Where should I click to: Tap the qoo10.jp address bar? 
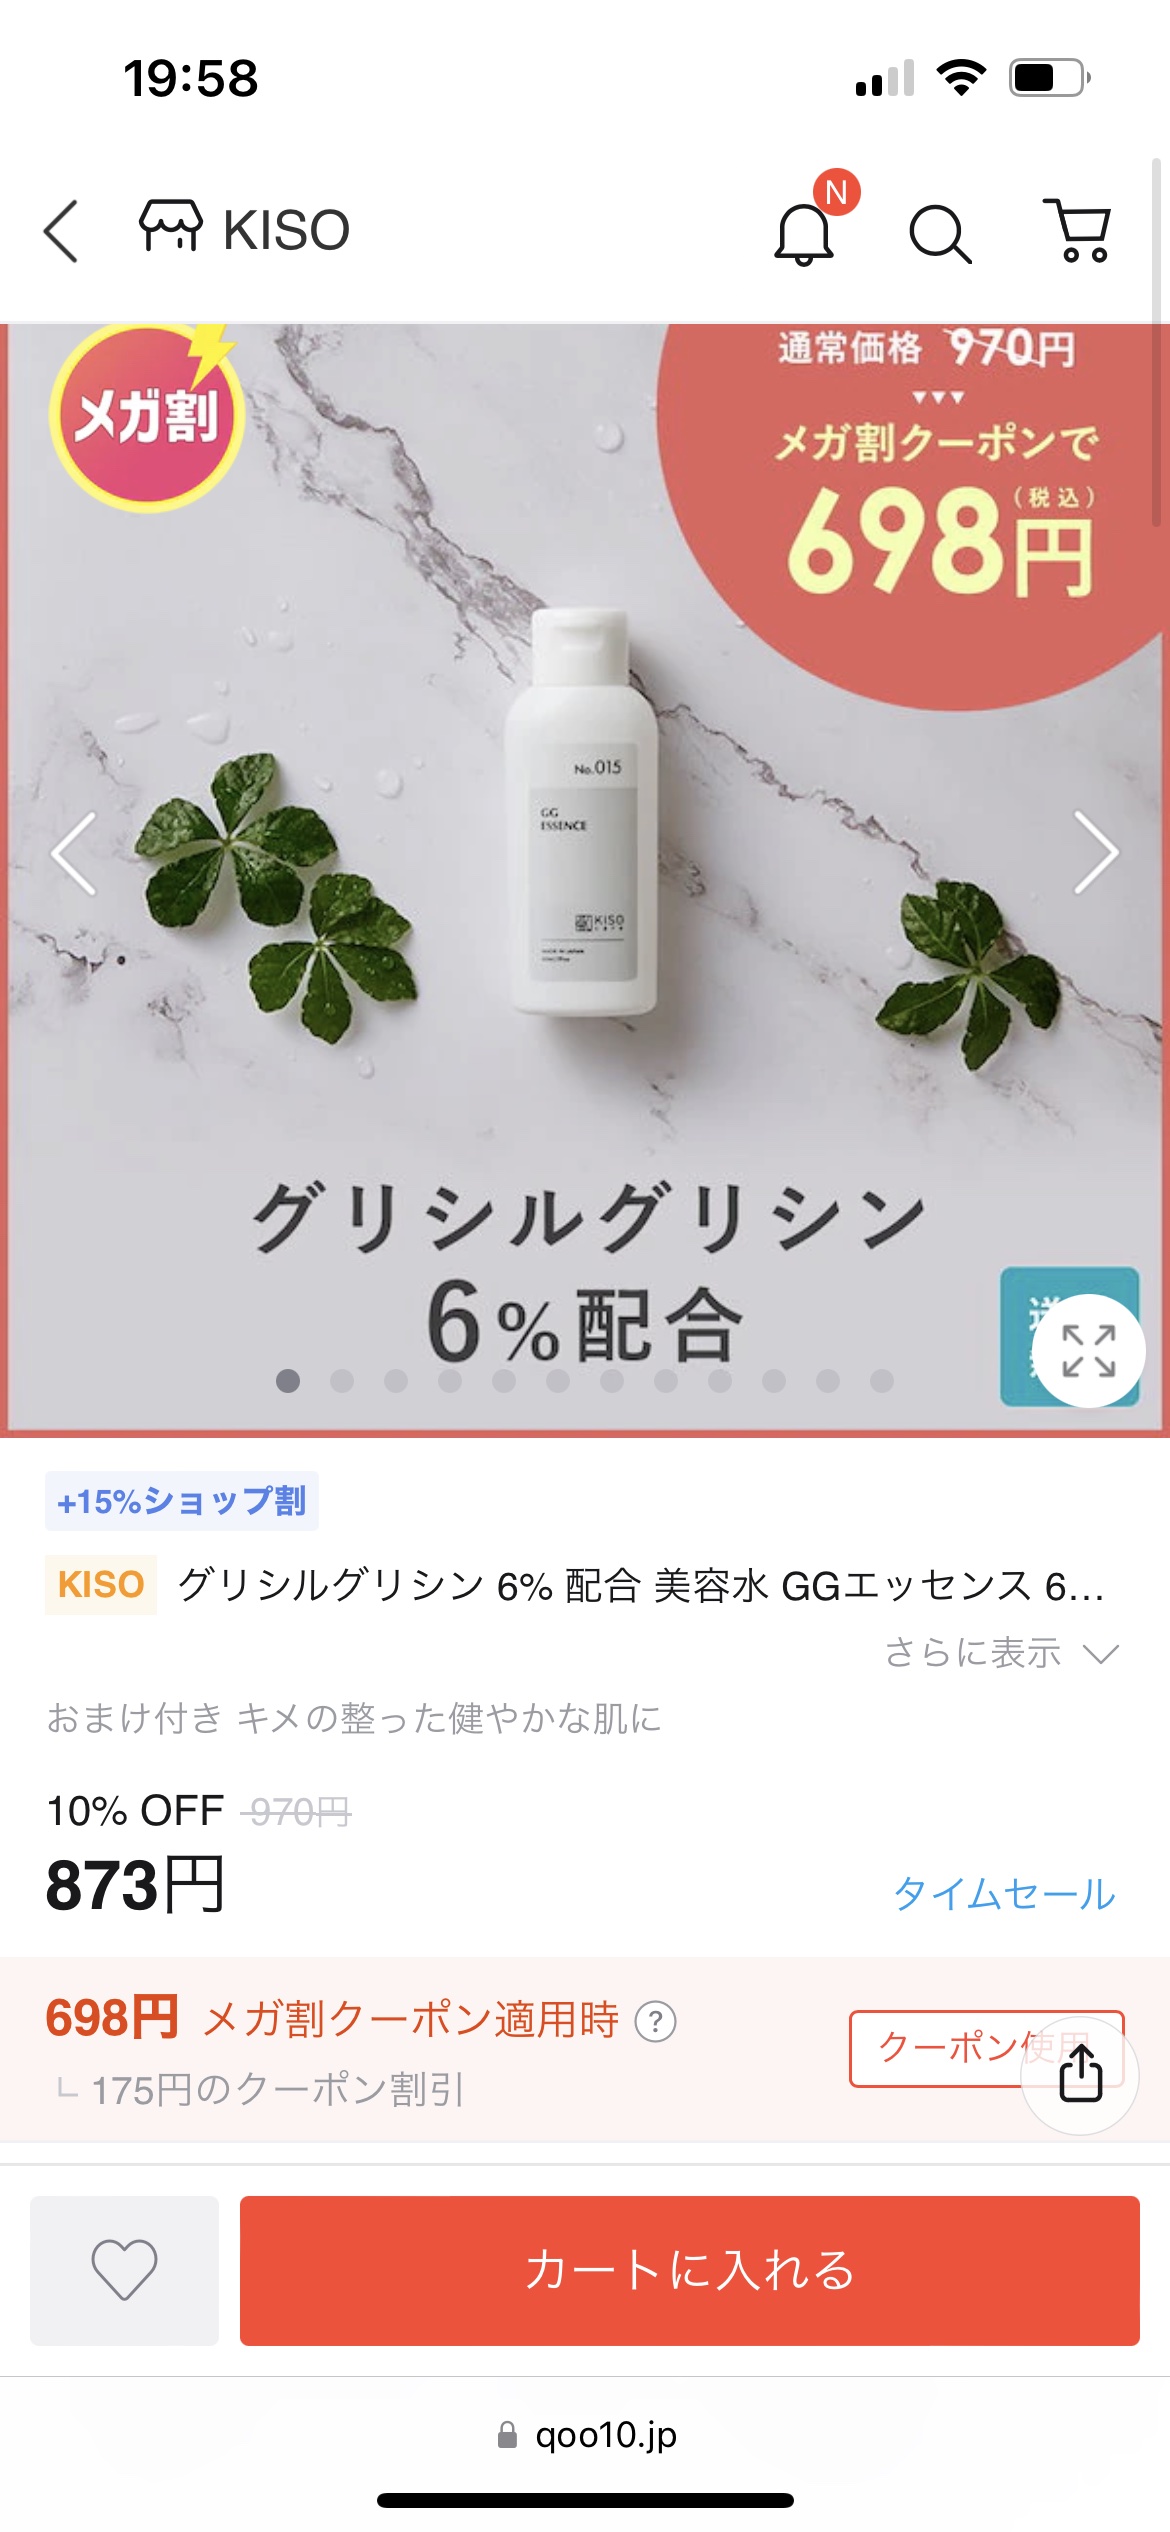tap(587, 2434)
